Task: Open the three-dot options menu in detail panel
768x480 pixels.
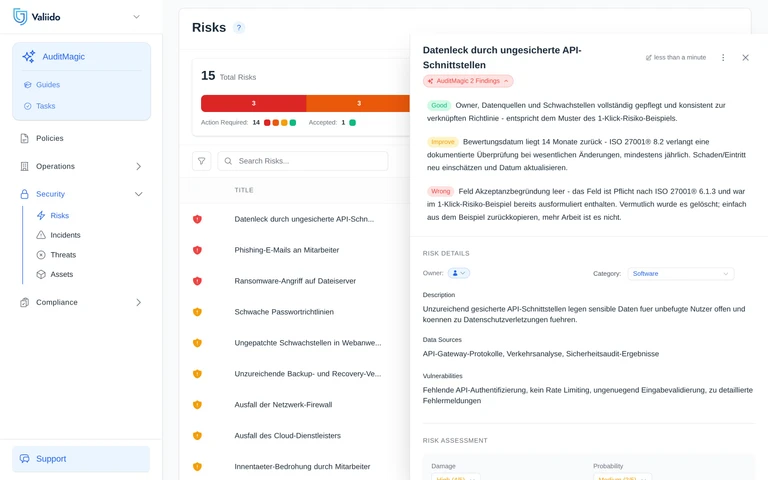Action: coord(723,57)
